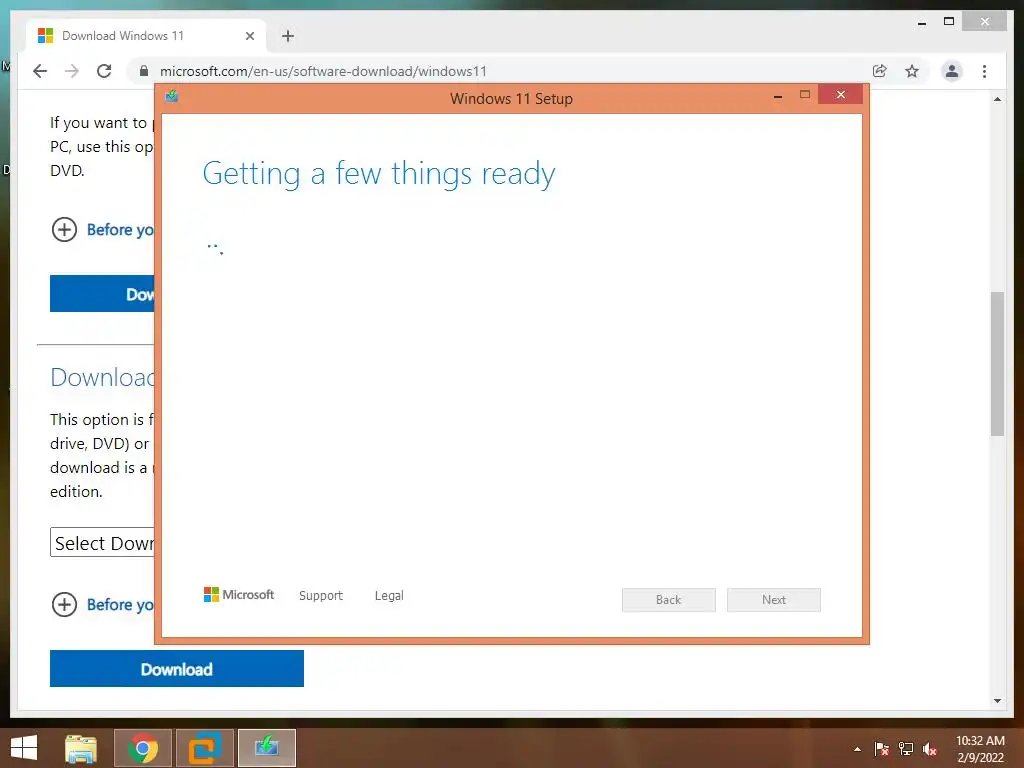Select the Windows 11 Setup taskbar icon
Image resolution: width=1024 pixels, height=768 pixels.
(267, 748)
